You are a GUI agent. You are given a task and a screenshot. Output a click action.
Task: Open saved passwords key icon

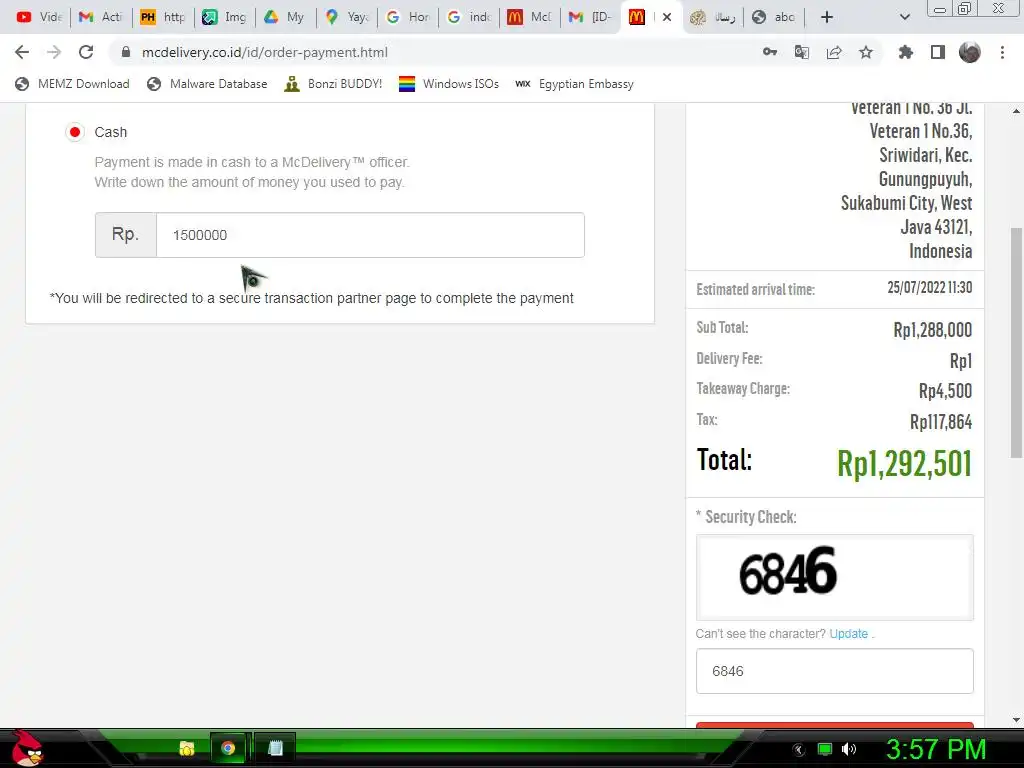click(770, 52)
